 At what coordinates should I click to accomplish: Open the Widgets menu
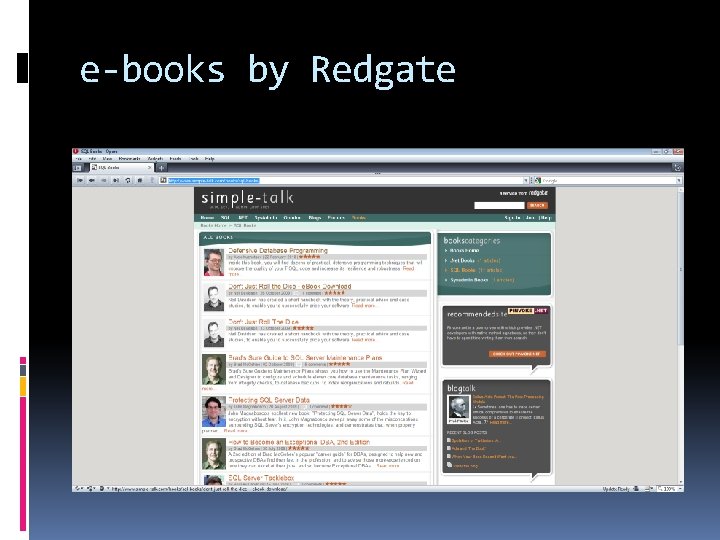(x=155, y=159)
